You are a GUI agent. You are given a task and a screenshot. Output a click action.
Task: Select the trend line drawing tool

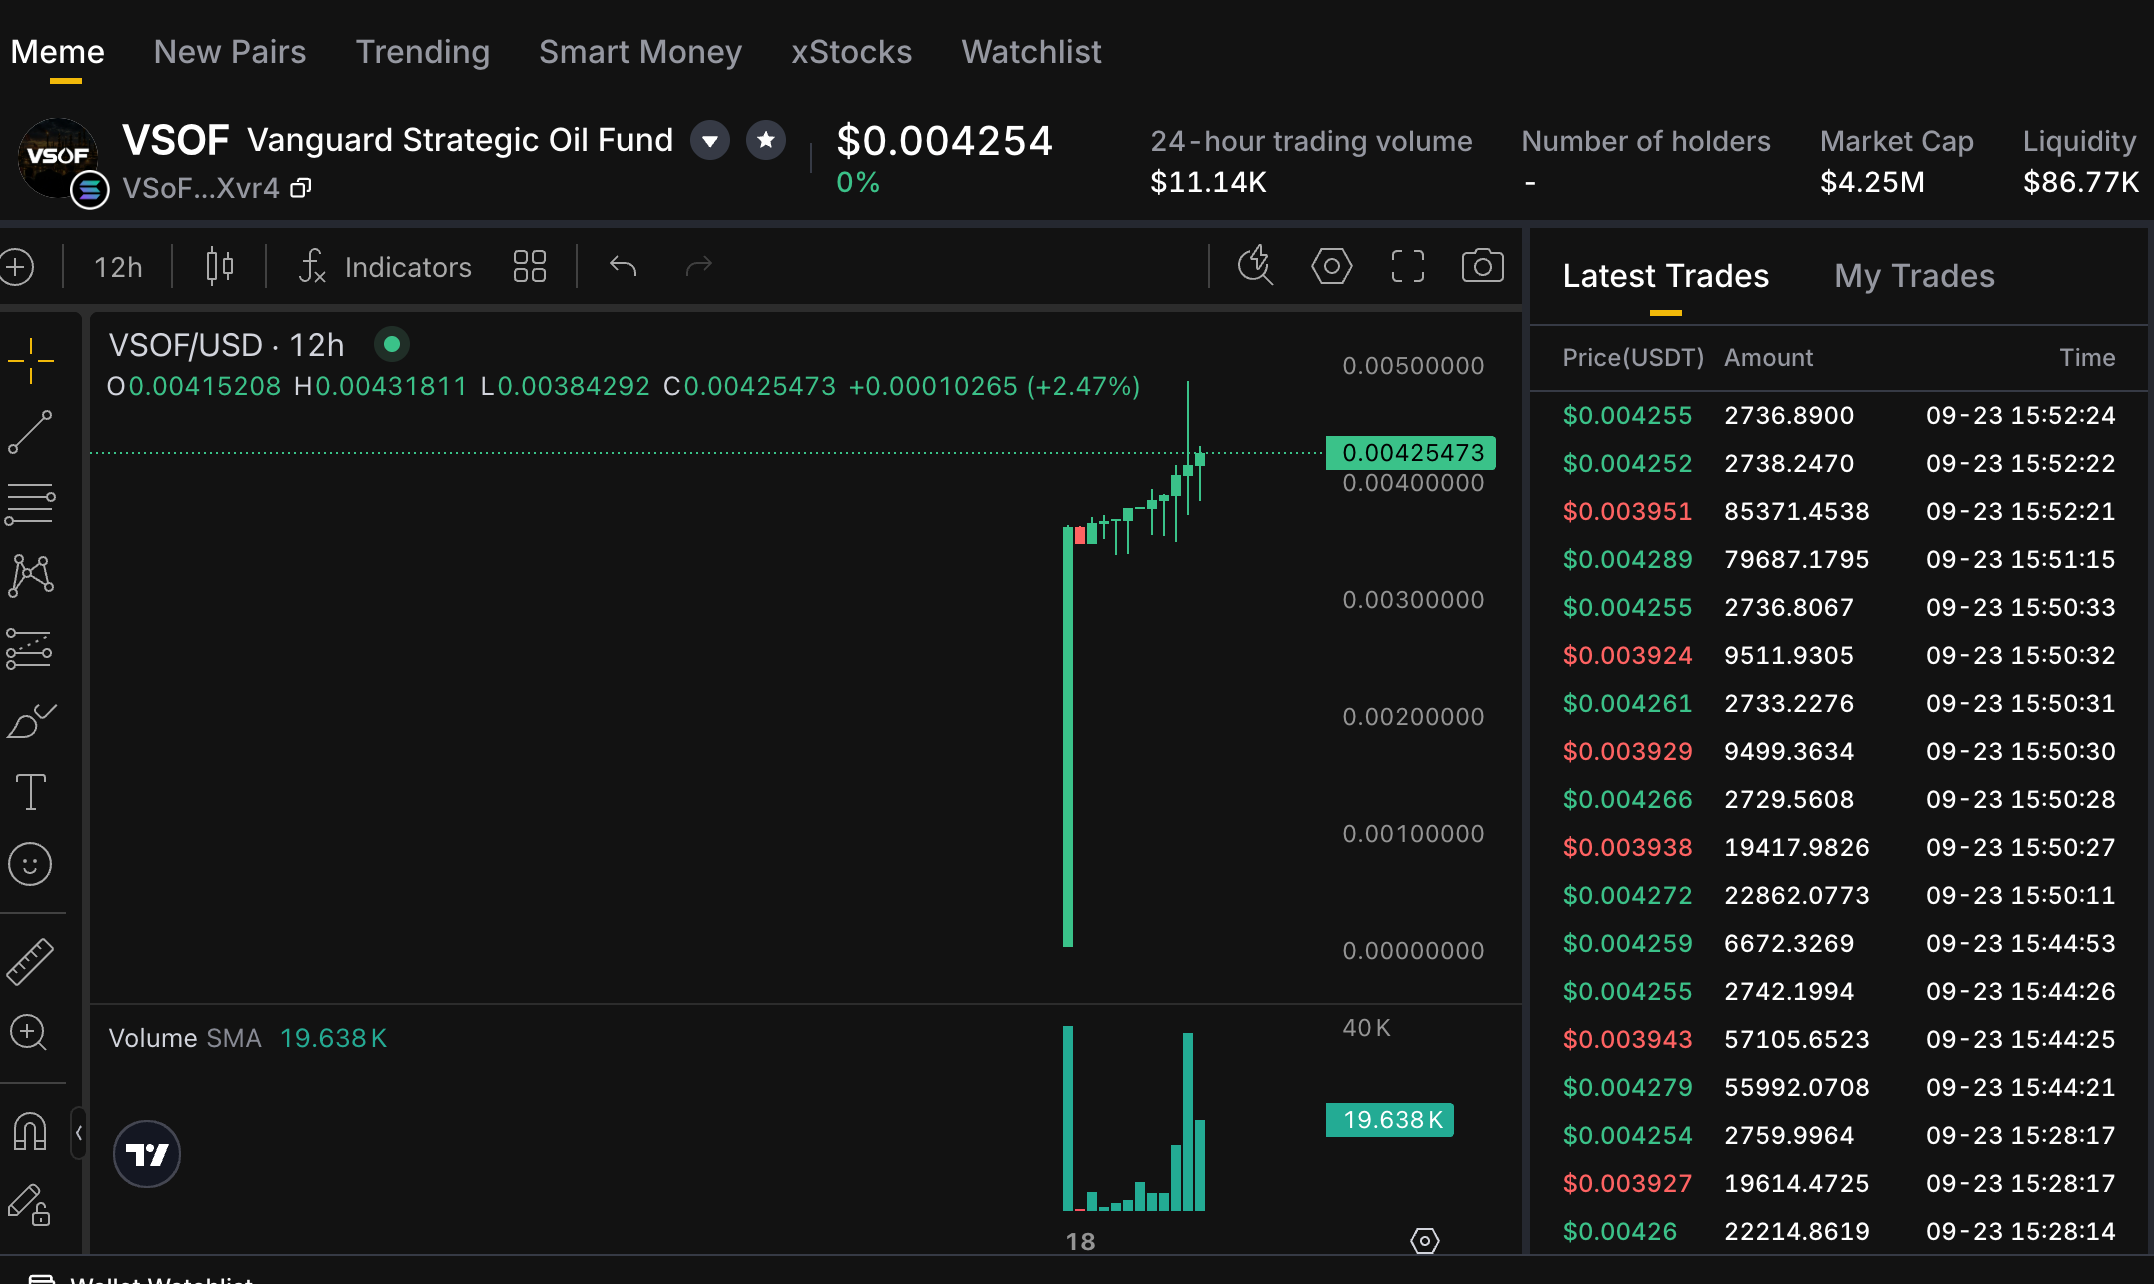pos(31,432)
